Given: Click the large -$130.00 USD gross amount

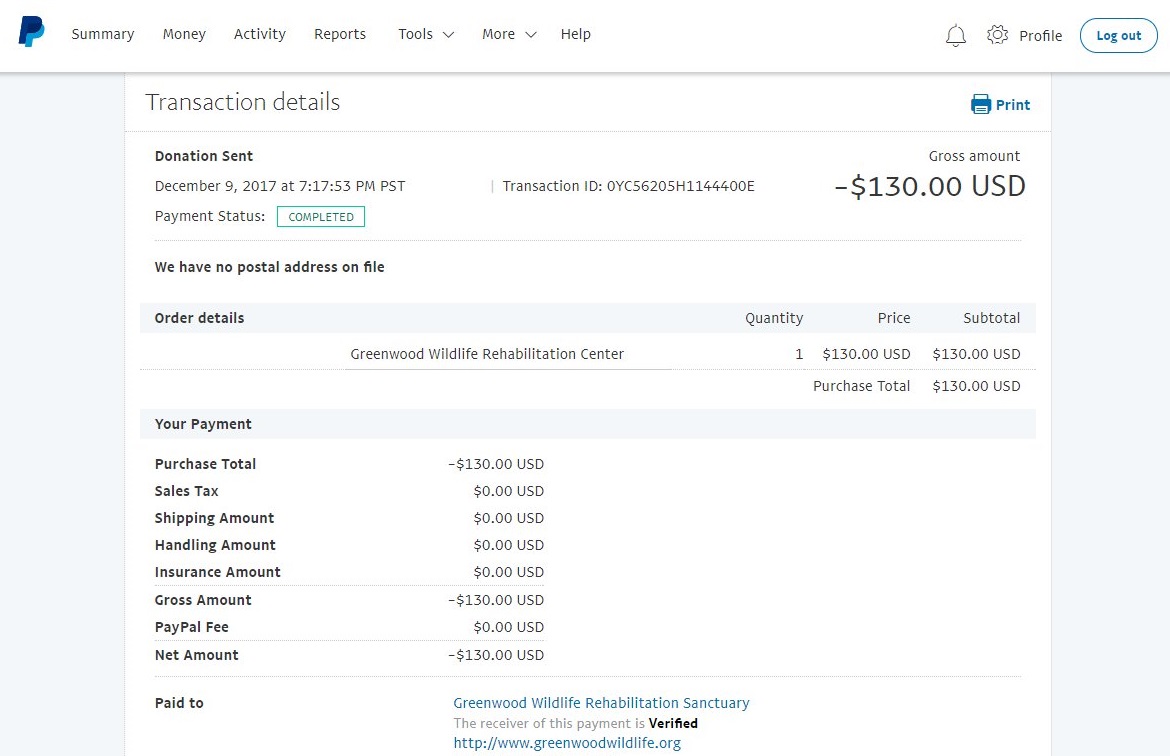Looking at the screenshot, I should point(930,187).
